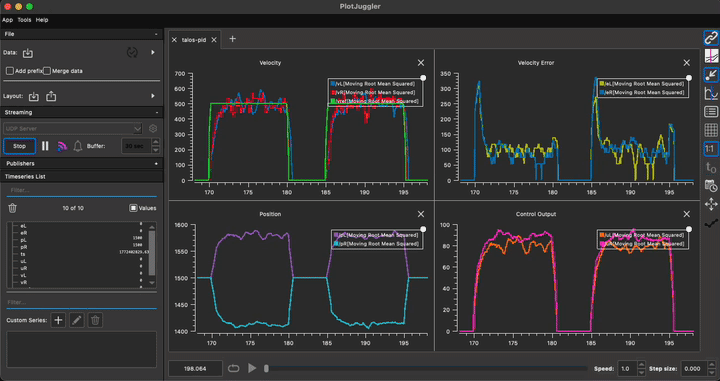Click the pink streaming signal icon

(x=62, y=146)
